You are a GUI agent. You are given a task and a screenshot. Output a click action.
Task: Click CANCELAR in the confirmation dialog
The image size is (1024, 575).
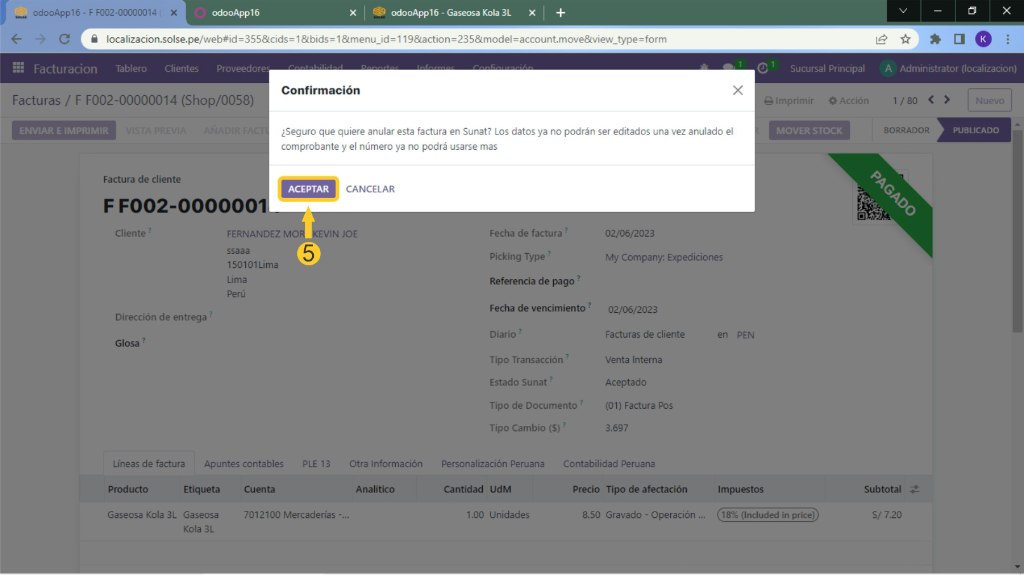click(x=370, y=189)
